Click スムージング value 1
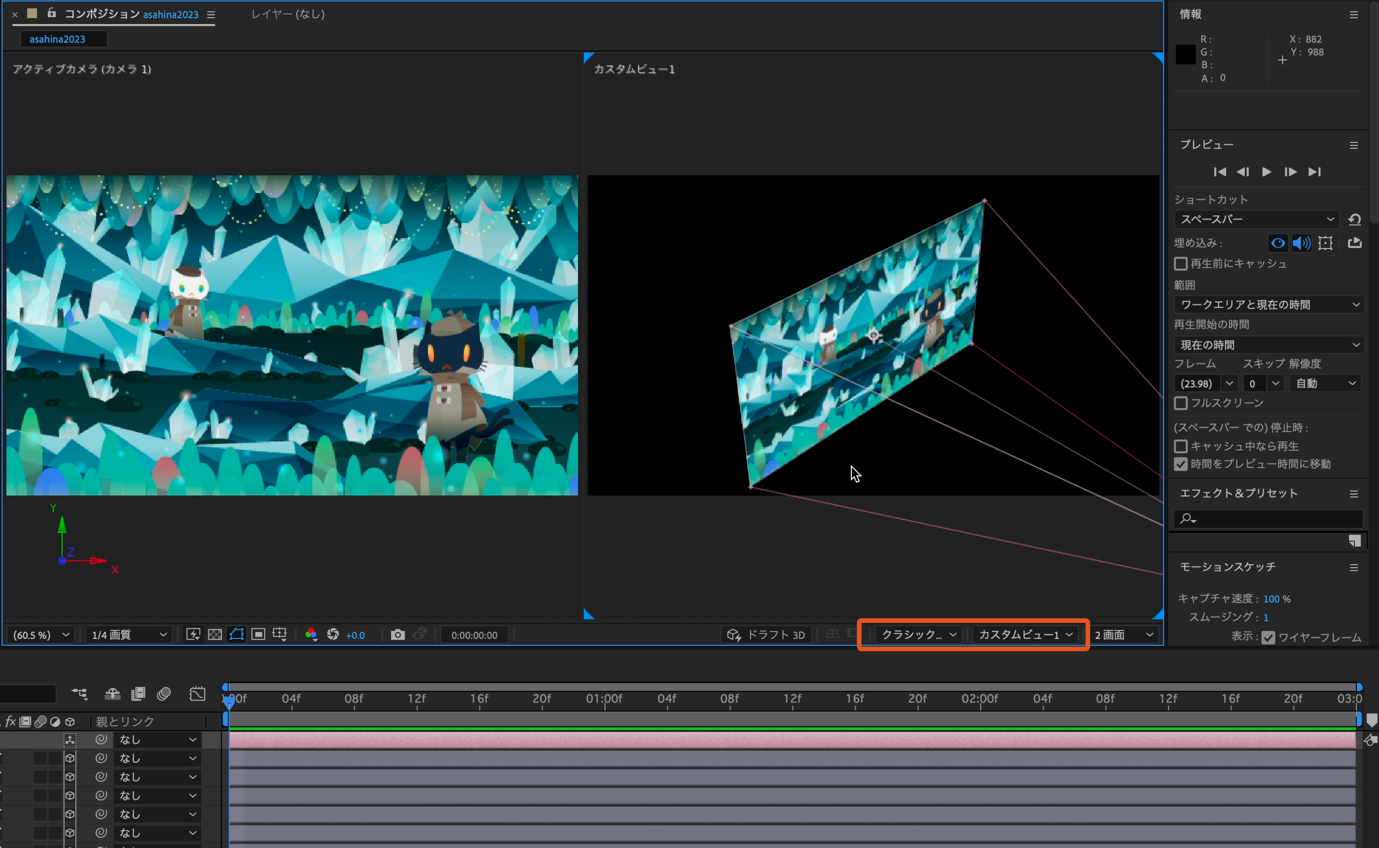 (1265, 618)
